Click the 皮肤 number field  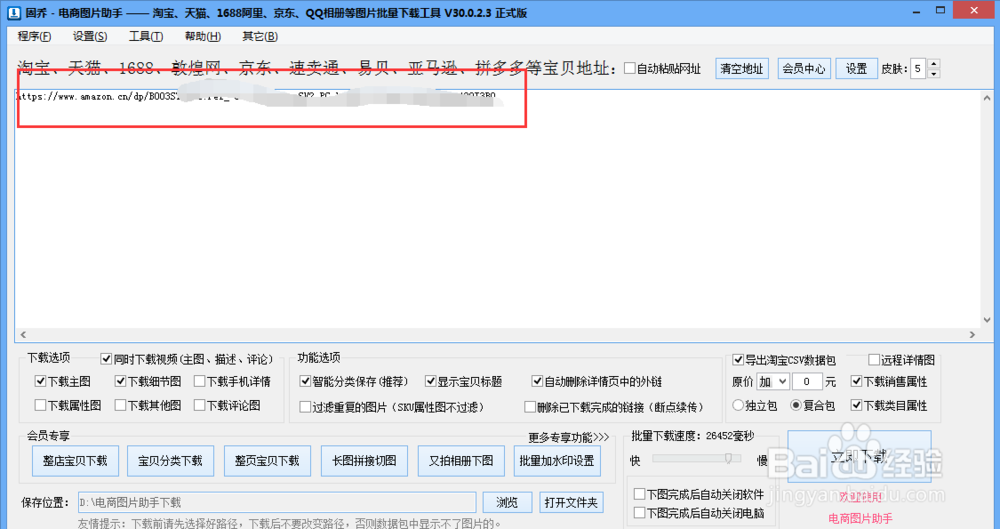(x=918, y=68)
